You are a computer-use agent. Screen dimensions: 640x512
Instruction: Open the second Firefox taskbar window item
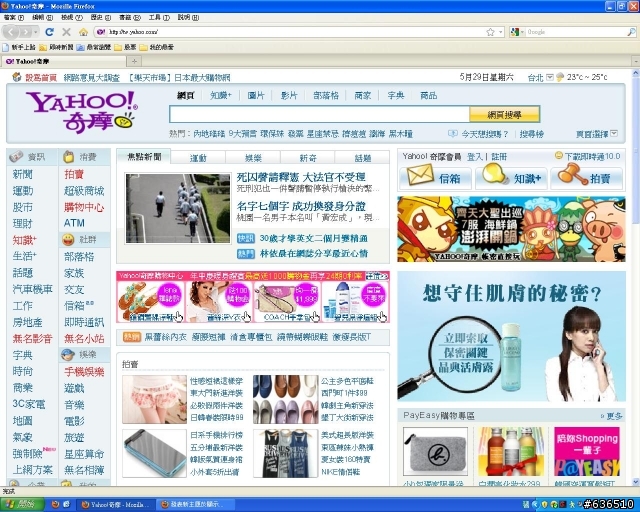[x=195, y=504]
